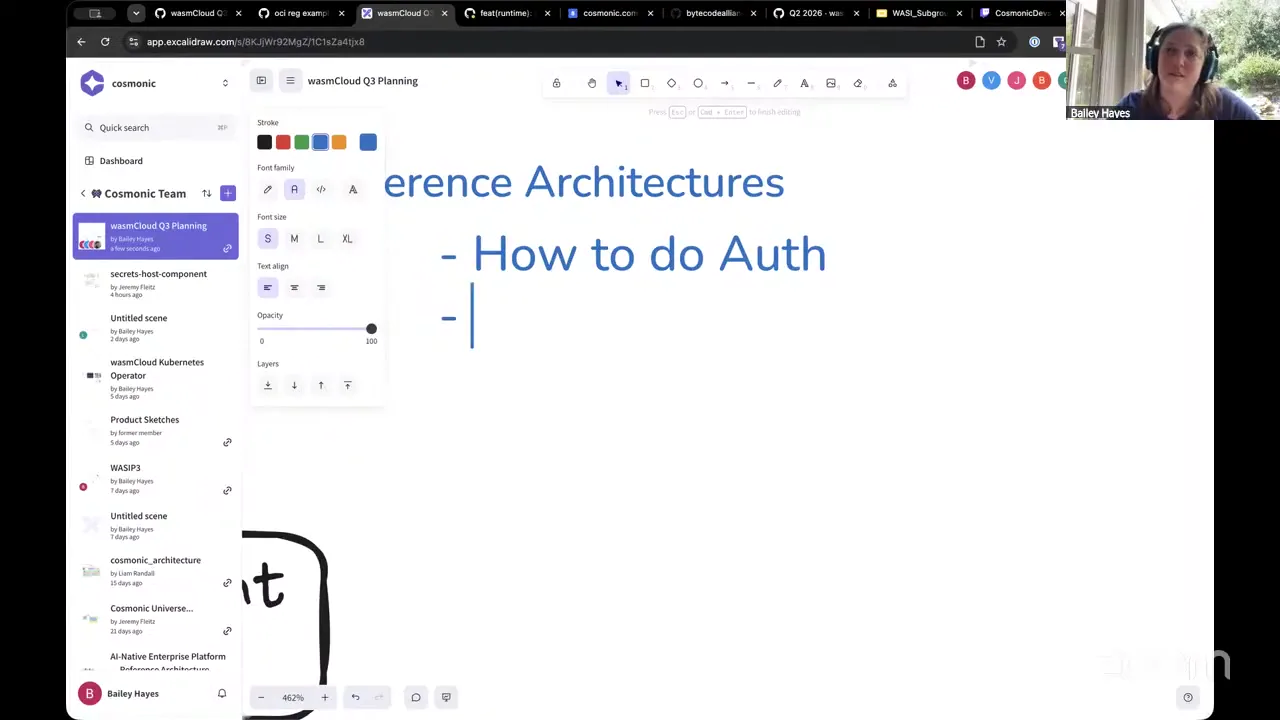This screenshot has height=720, width=1280.
Task: Set font size to S
Action: [267, 239]
